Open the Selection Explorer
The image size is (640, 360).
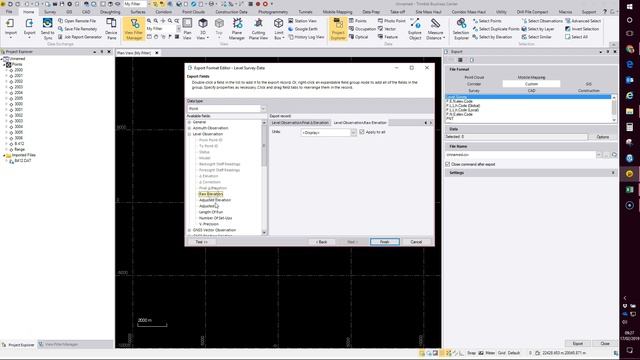coord(461,28)
